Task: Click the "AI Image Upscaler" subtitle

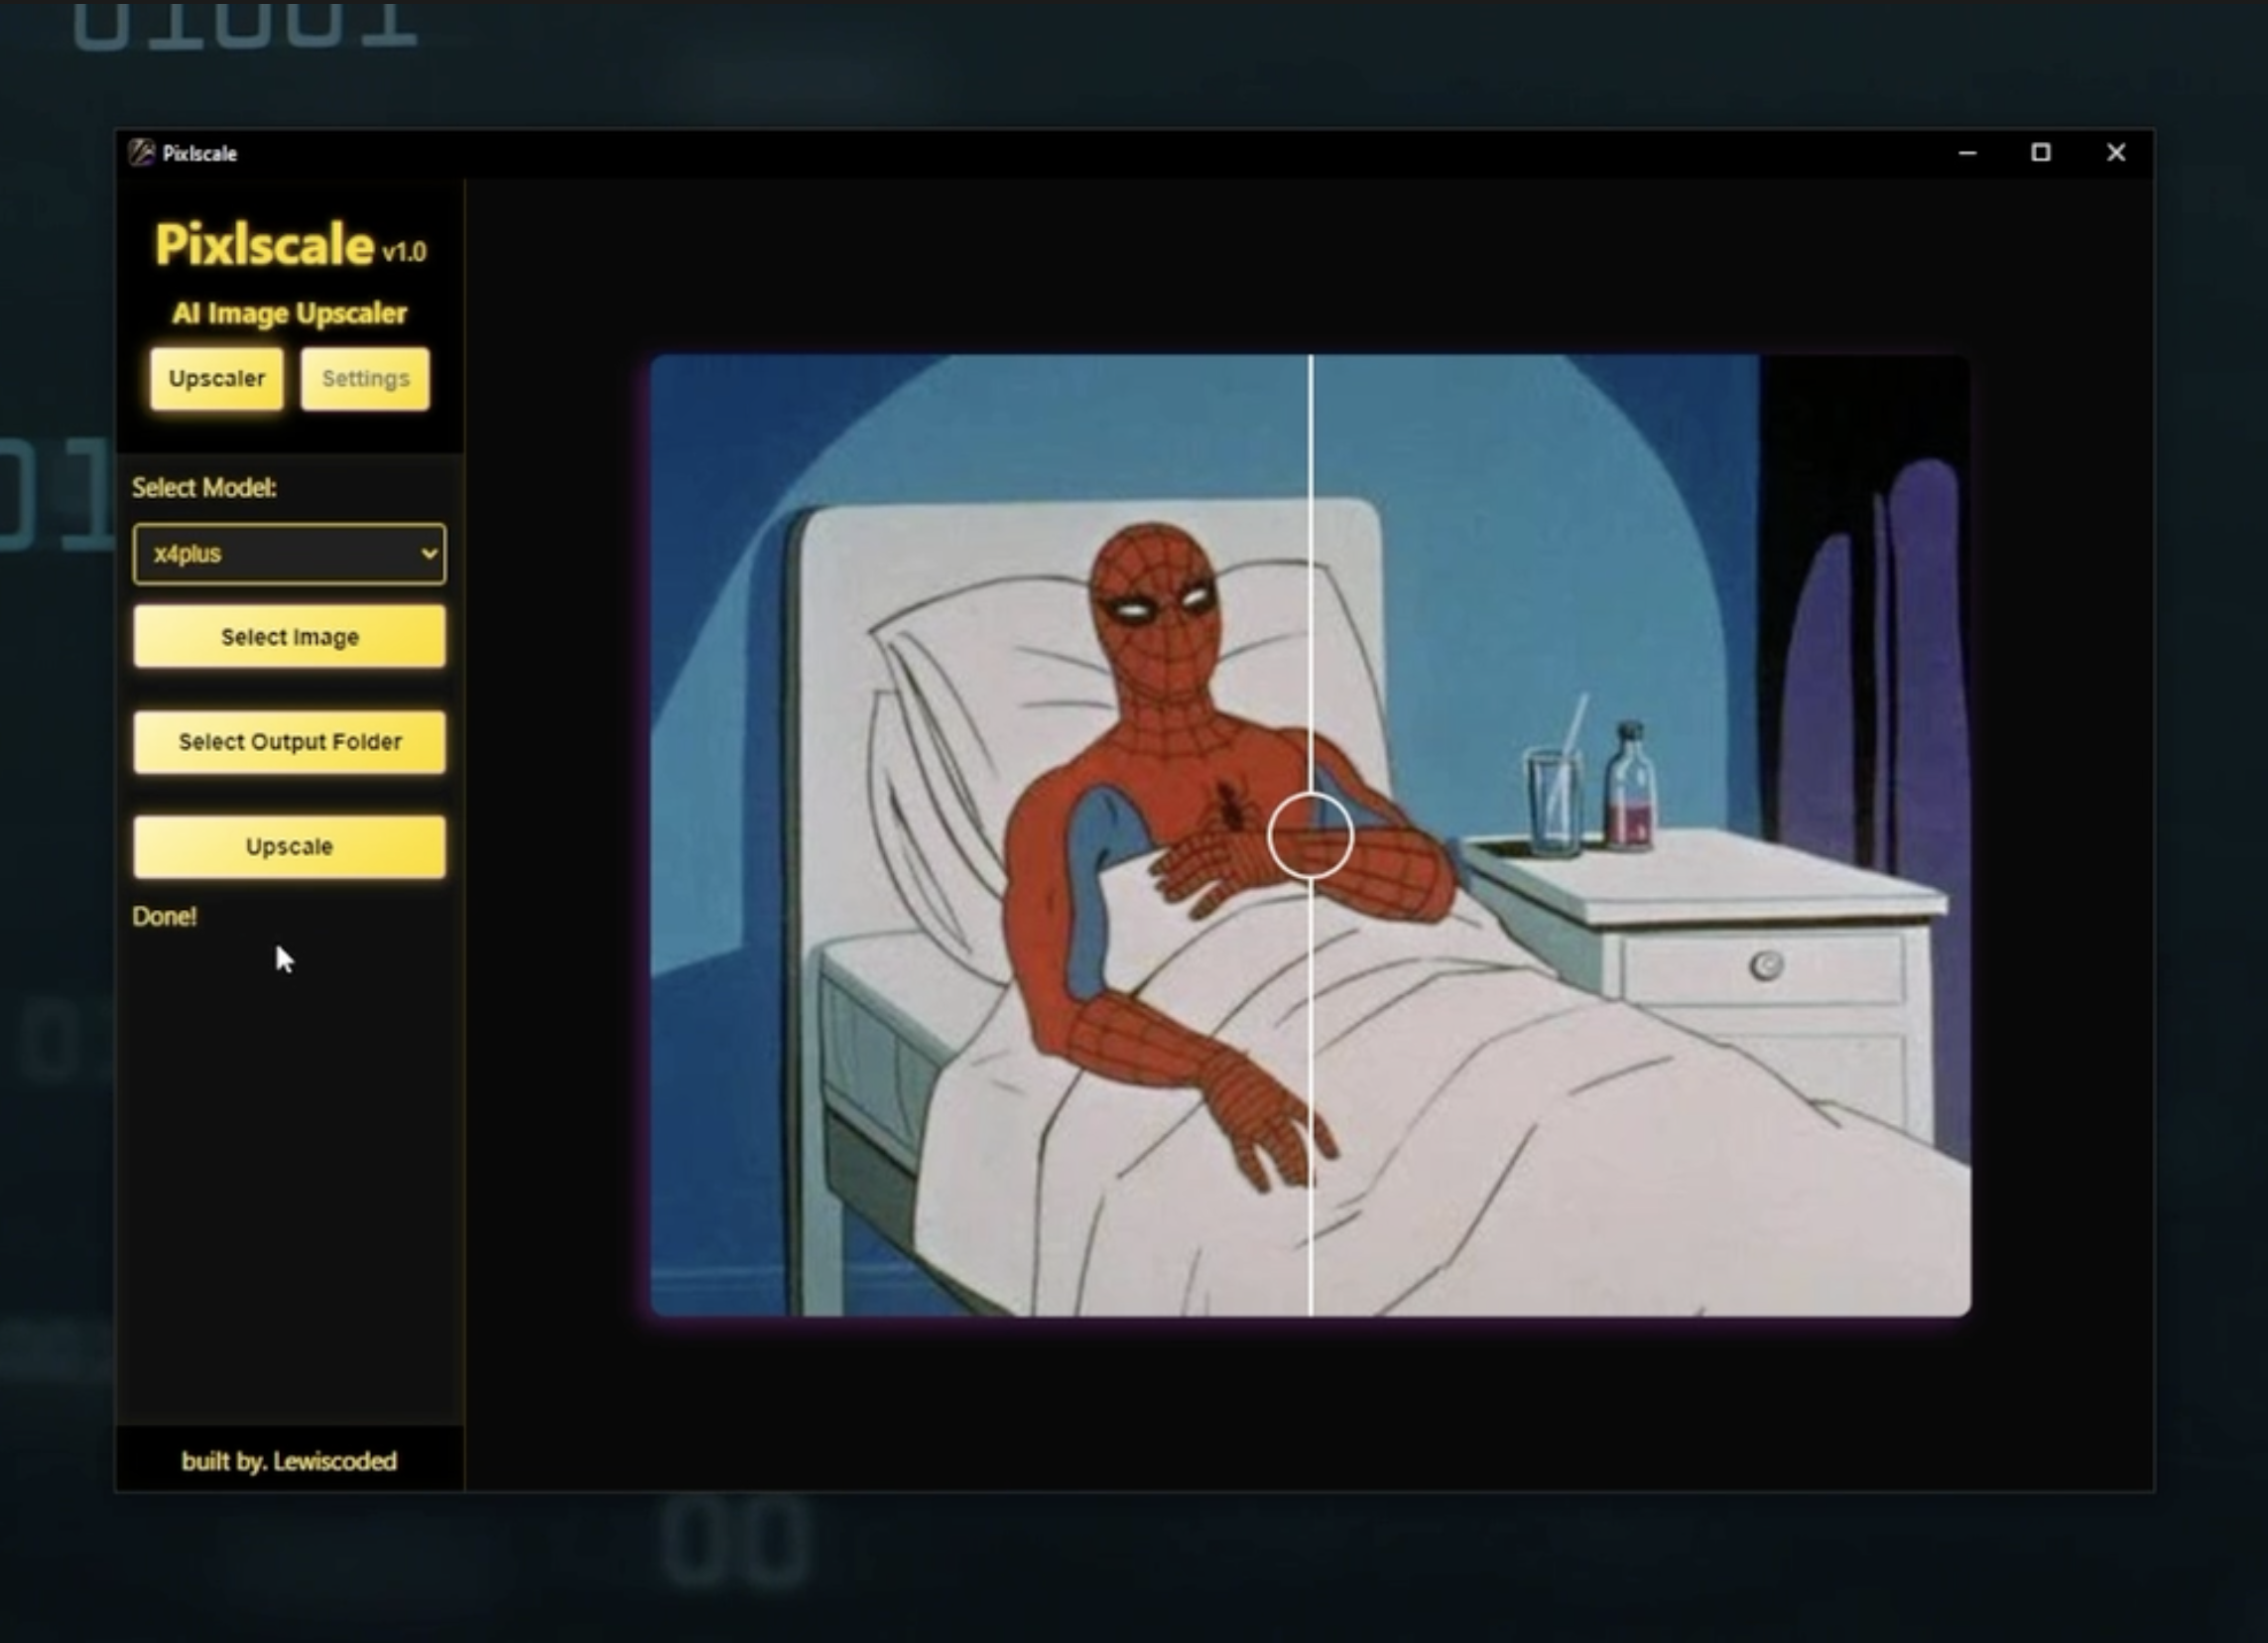Action: point(290,313)
